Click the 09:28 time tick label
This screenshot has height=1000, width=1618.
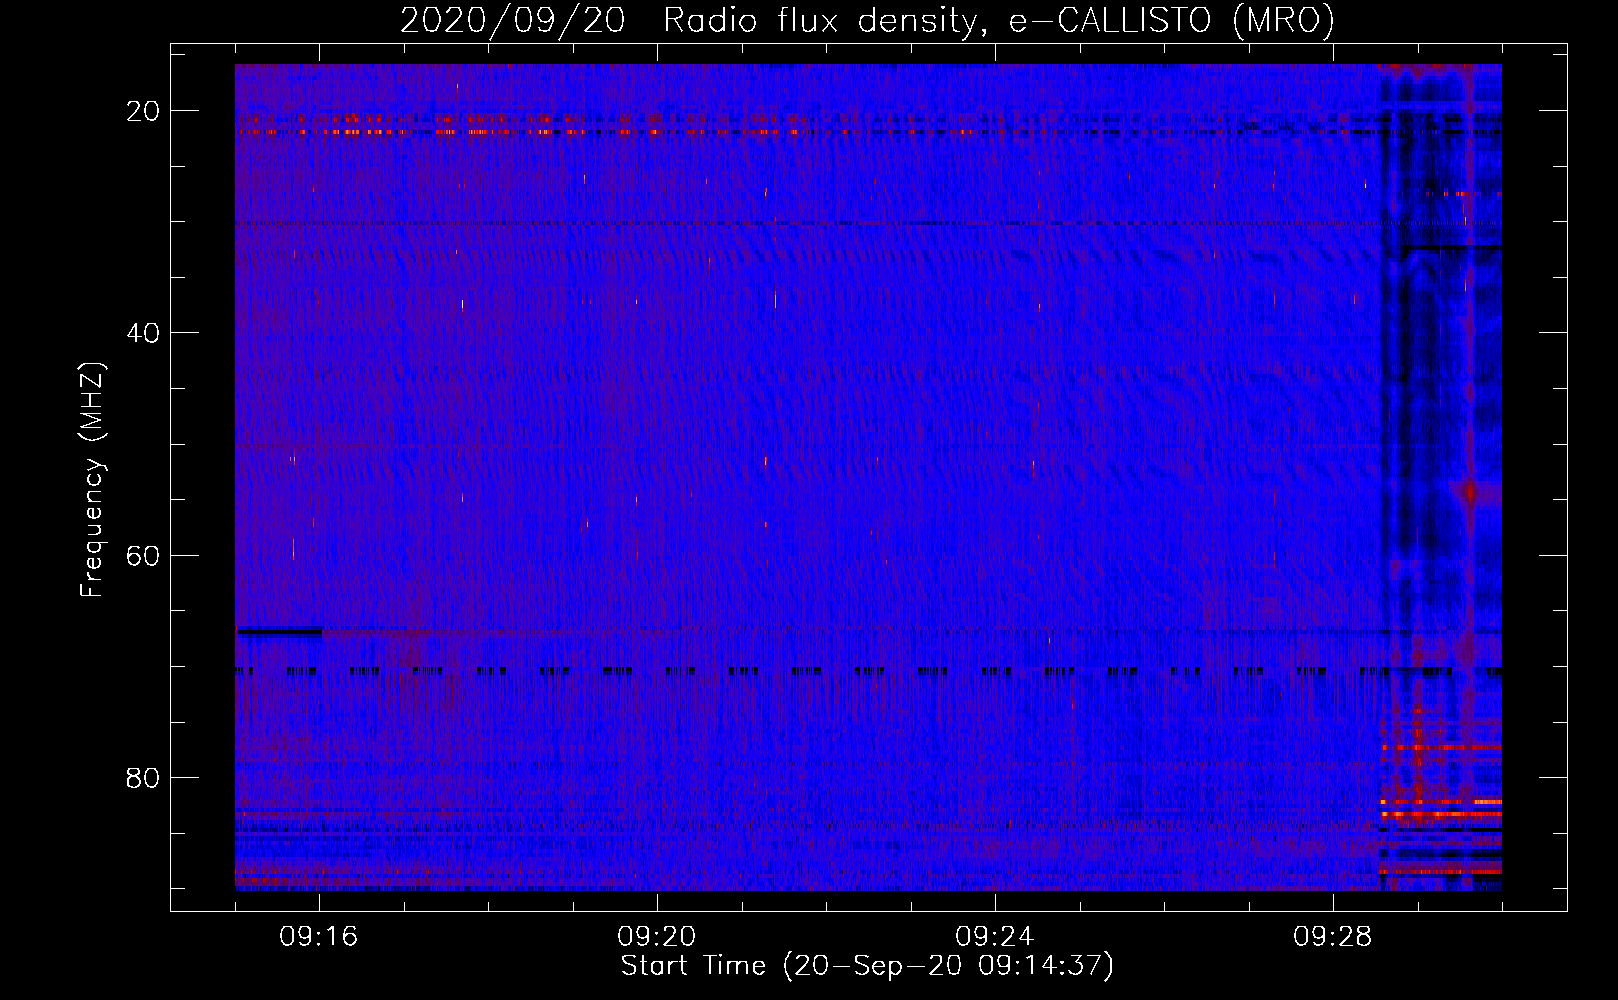[x=1333, y=937]
